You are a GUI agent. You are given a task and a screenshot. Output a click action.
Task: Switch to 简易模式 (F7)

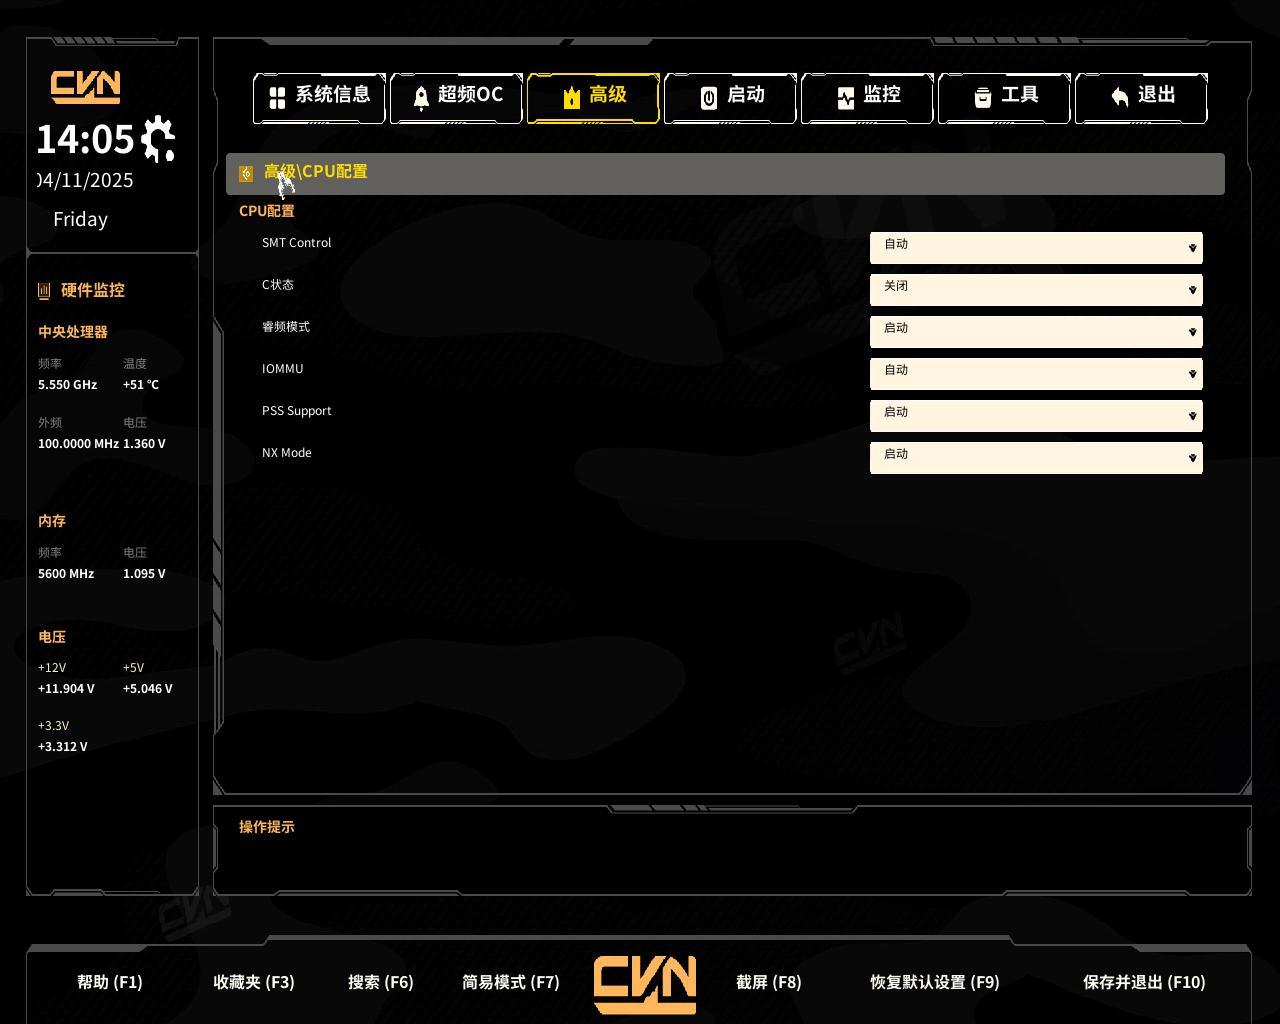point(511,982)
